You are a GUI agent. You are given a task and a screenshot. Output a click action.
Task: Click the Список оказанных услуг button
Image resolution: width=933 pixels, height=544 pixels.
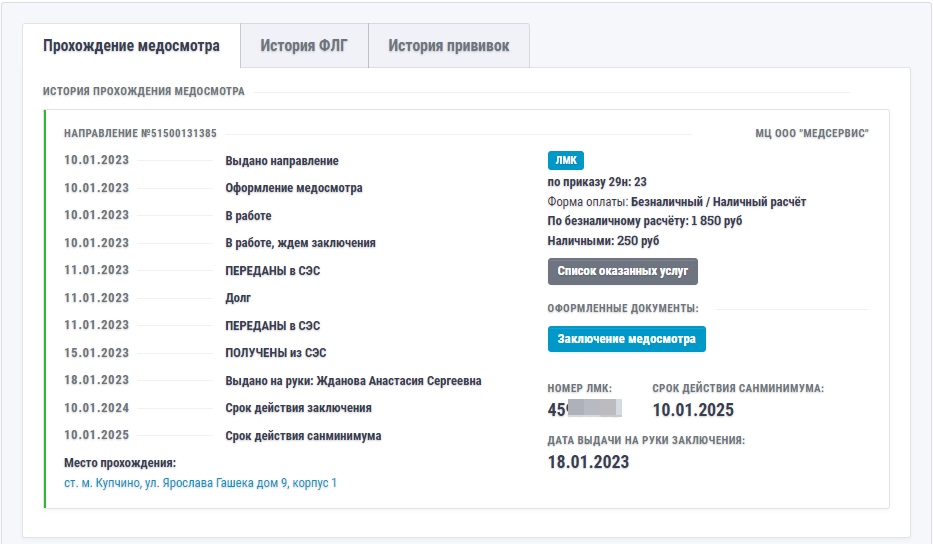(x=622, y=272)
